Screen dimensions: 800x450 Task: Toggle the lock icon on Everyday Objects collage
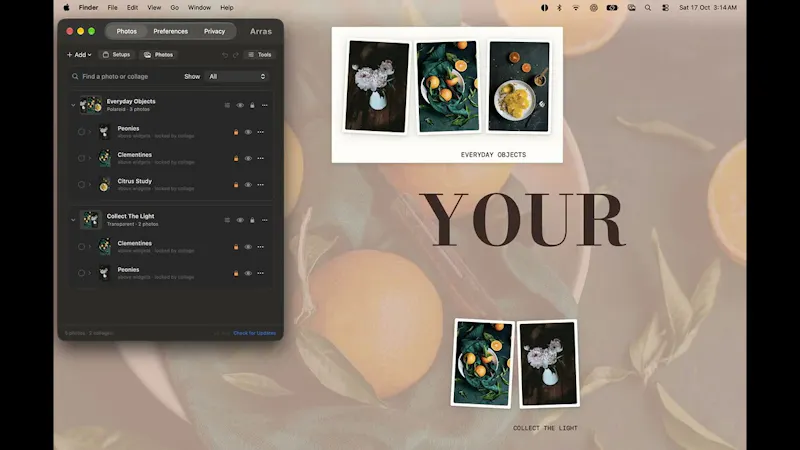point(252,105)
